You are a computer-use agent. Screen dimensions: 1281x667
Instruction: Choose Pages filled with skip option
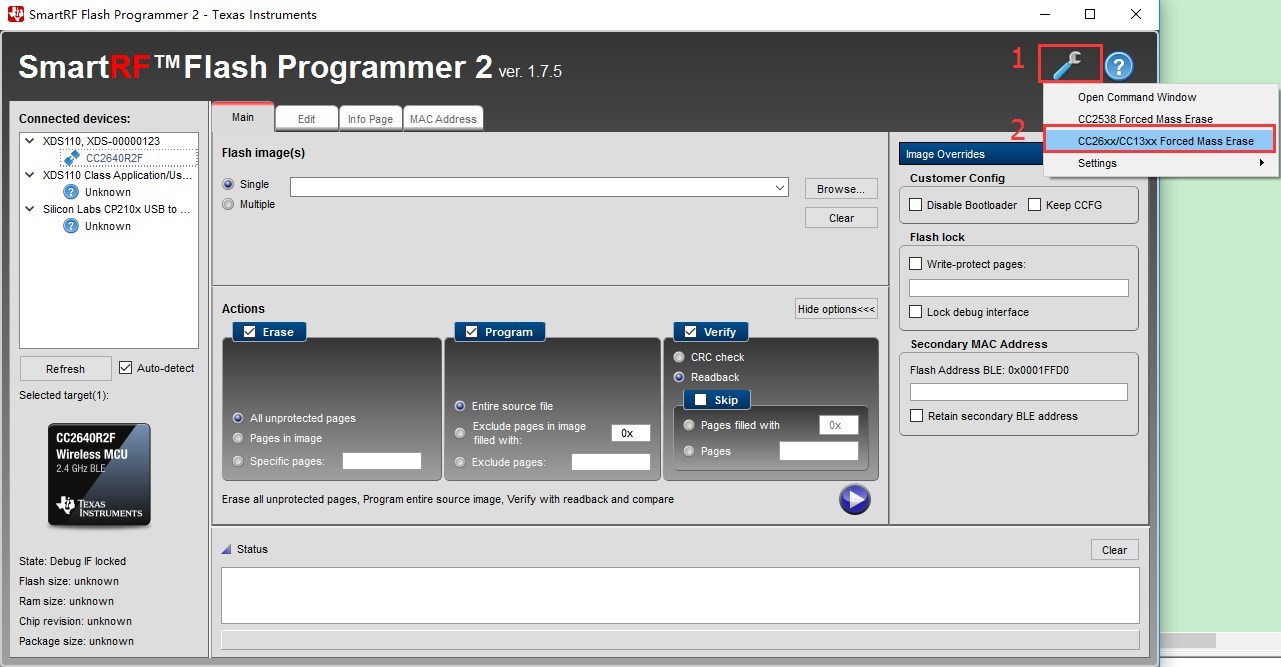pos(689,425)
